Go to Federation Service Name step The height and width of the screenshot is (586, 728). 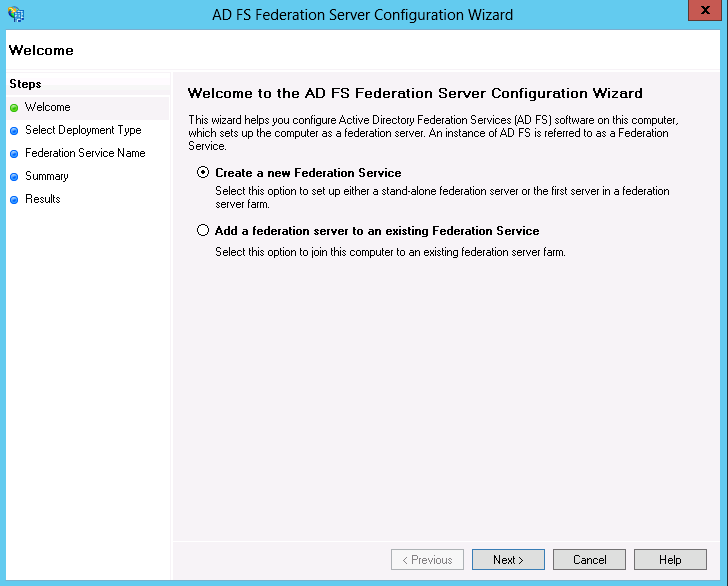coord(85,153)
